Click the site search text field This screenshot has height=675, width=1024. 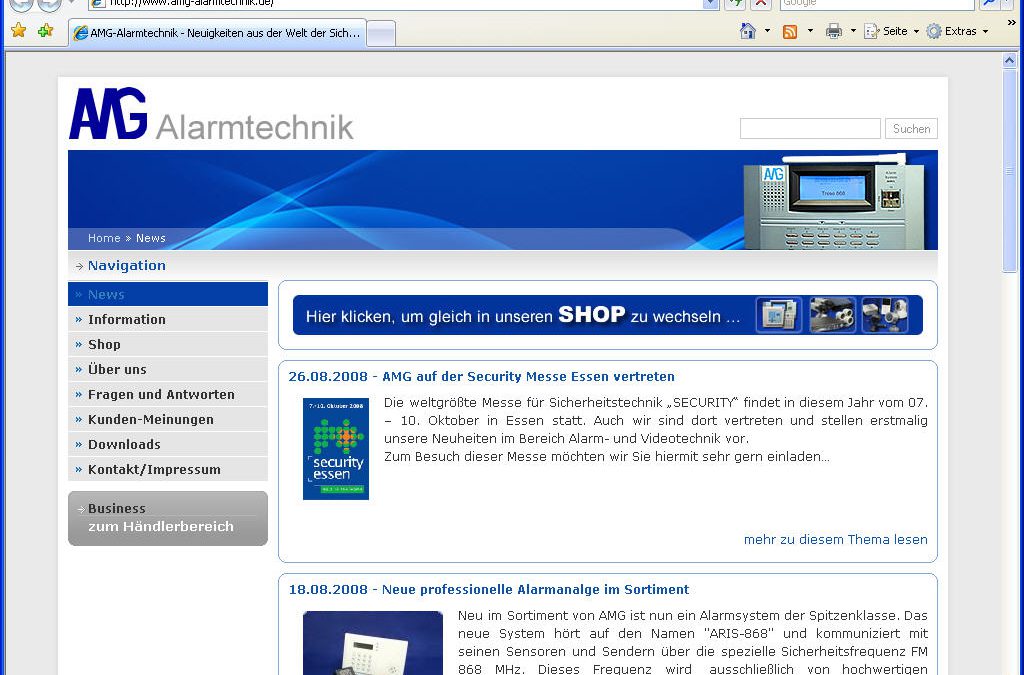point(809,128)
